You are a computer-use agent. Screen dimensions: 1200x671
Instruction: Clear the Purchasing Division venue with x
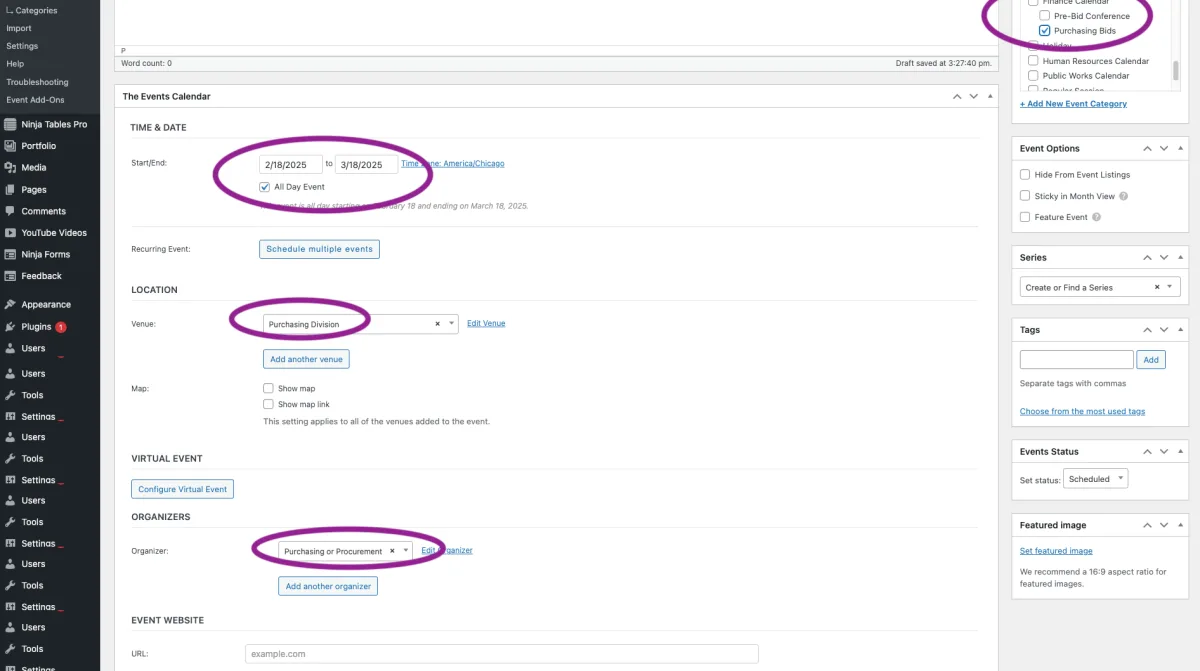click(x=437, y=324)
